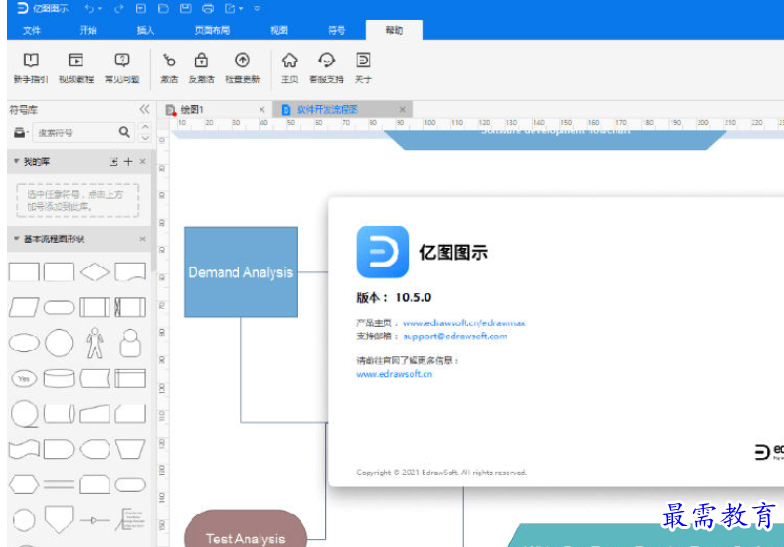Switch to the 插入 ribbon tab

(x=146, y=30)
